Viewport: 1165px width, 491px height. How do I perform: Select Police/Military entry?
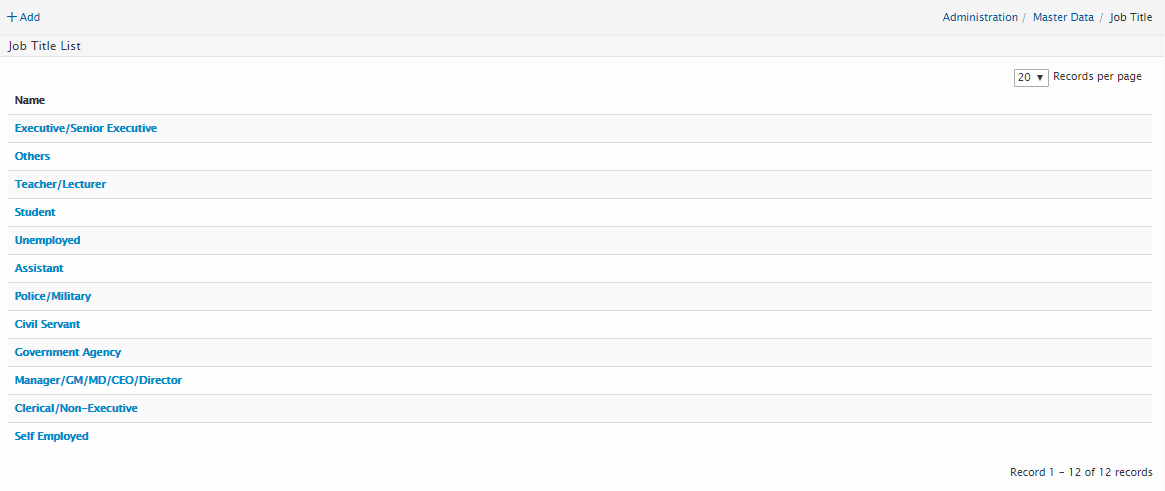click(x=53, y=296)
